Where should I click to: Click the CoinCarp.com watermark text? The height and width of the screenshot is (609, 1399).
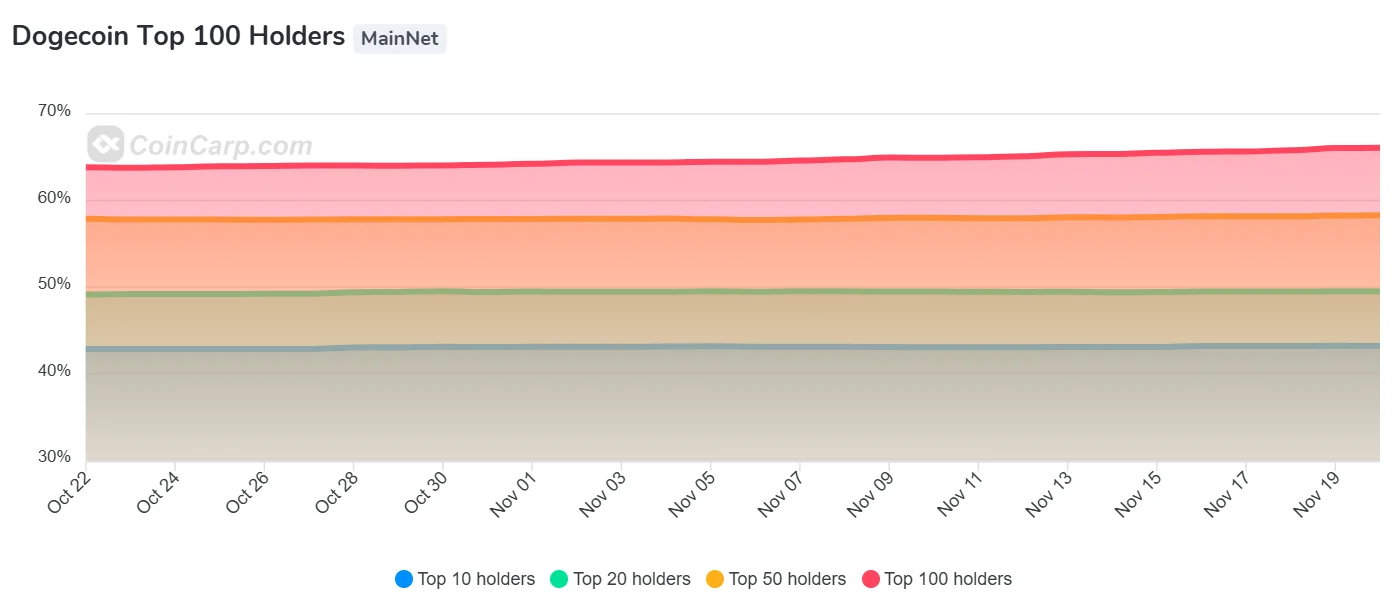pos(220,146)
